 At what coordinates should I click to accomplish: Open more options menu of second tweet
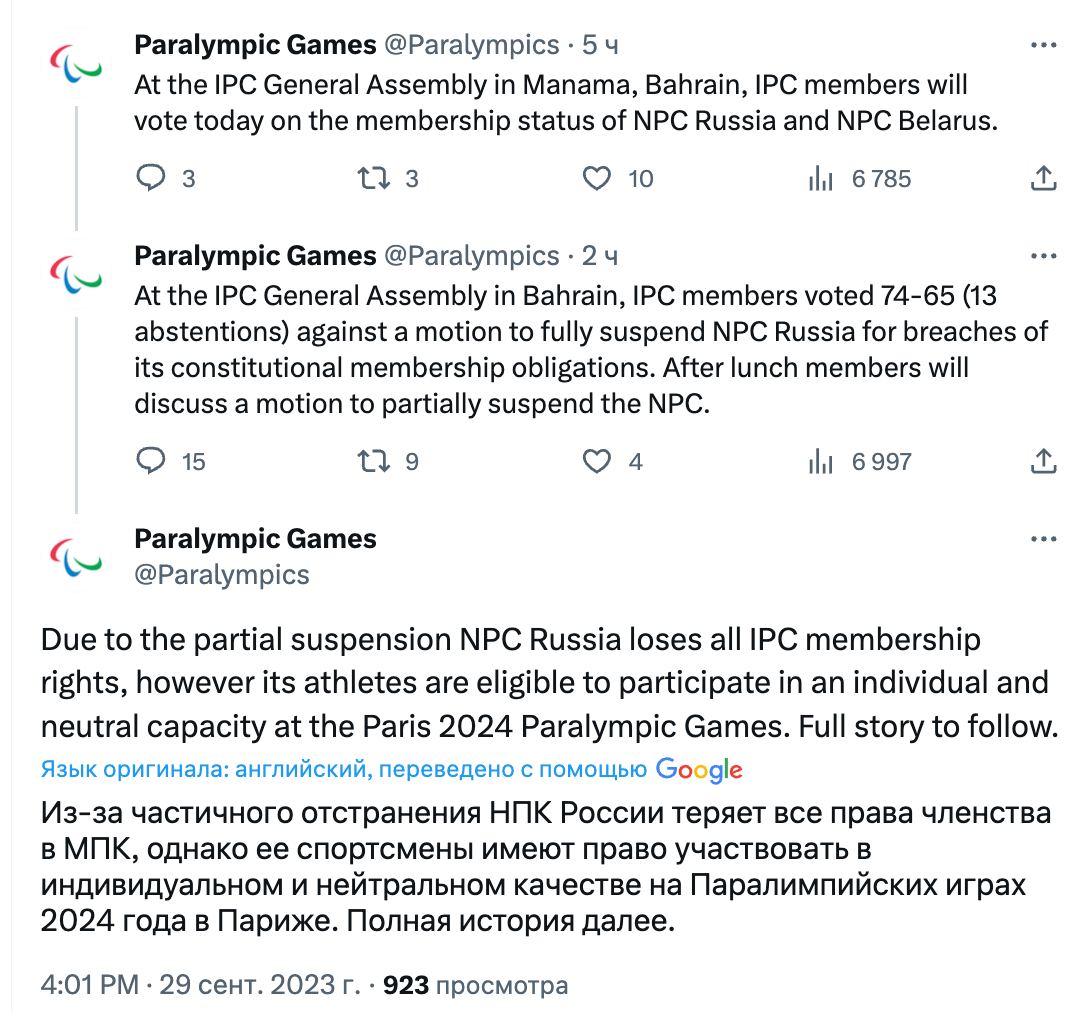pyautogui.click(x=1043, y=256)
